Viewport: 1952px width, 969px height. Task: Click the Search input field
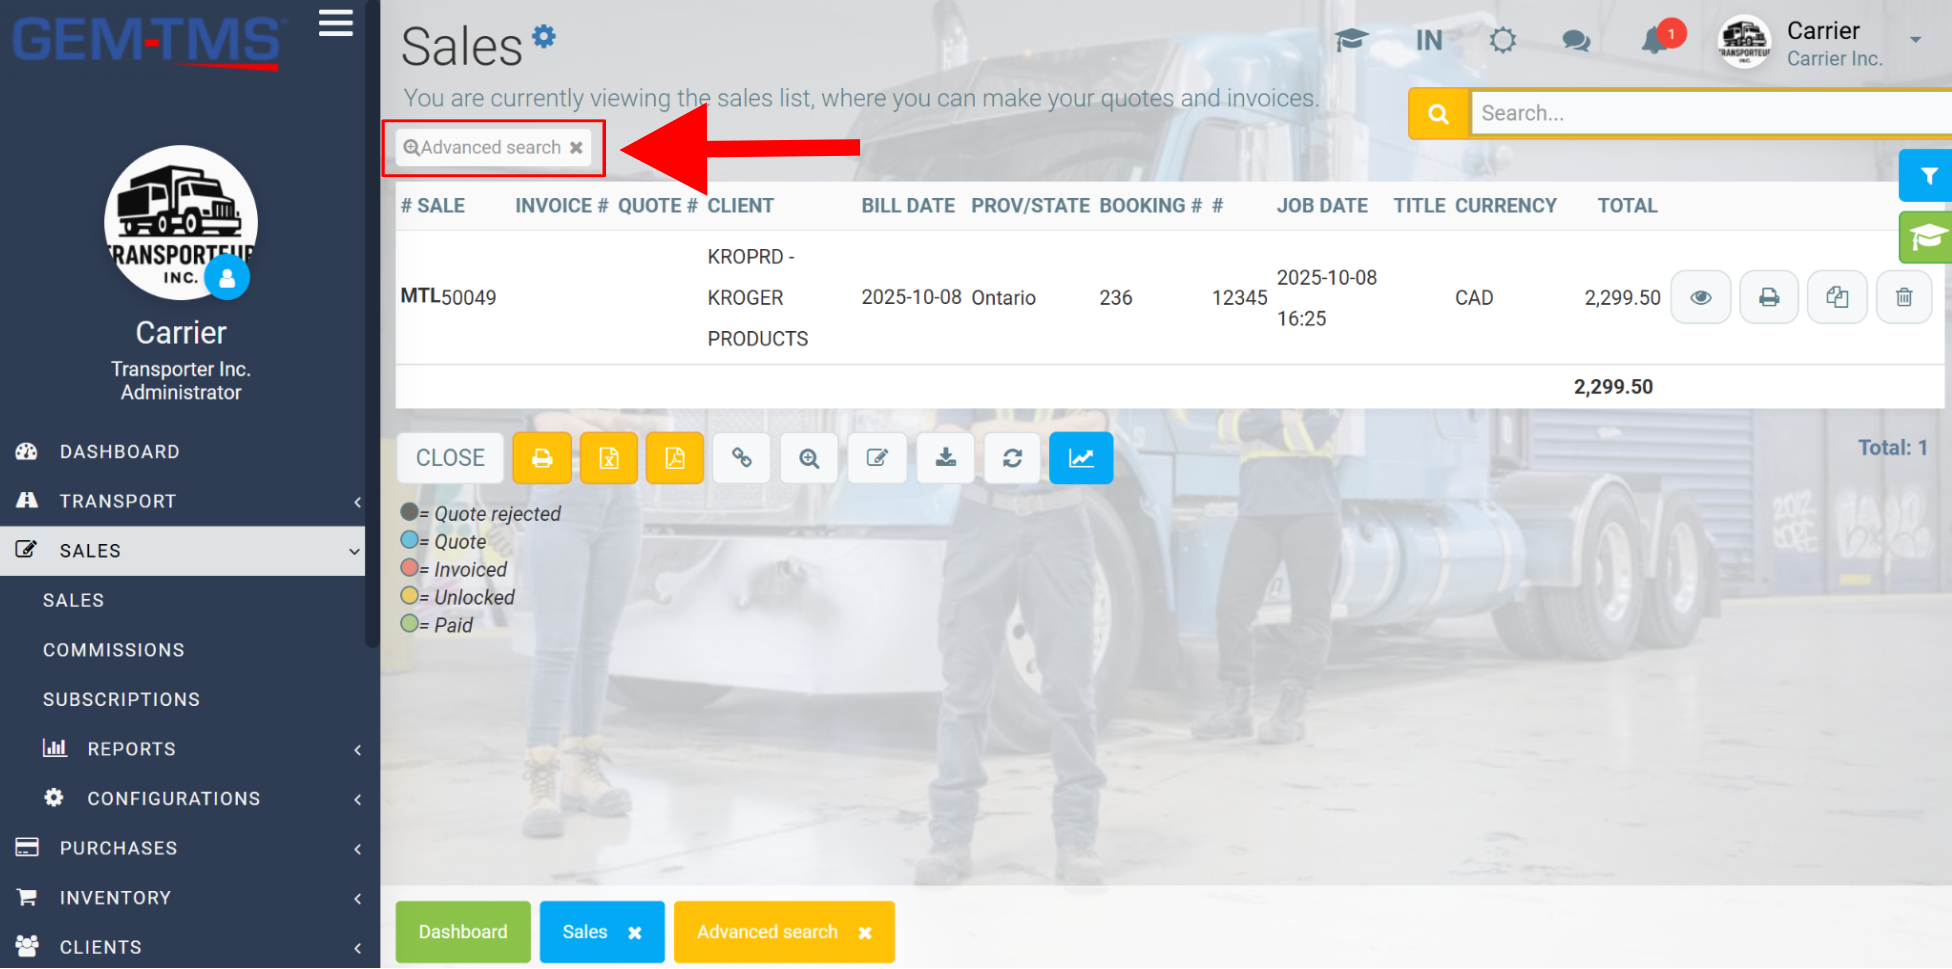pyautogui.click(x=1711, y=113)
